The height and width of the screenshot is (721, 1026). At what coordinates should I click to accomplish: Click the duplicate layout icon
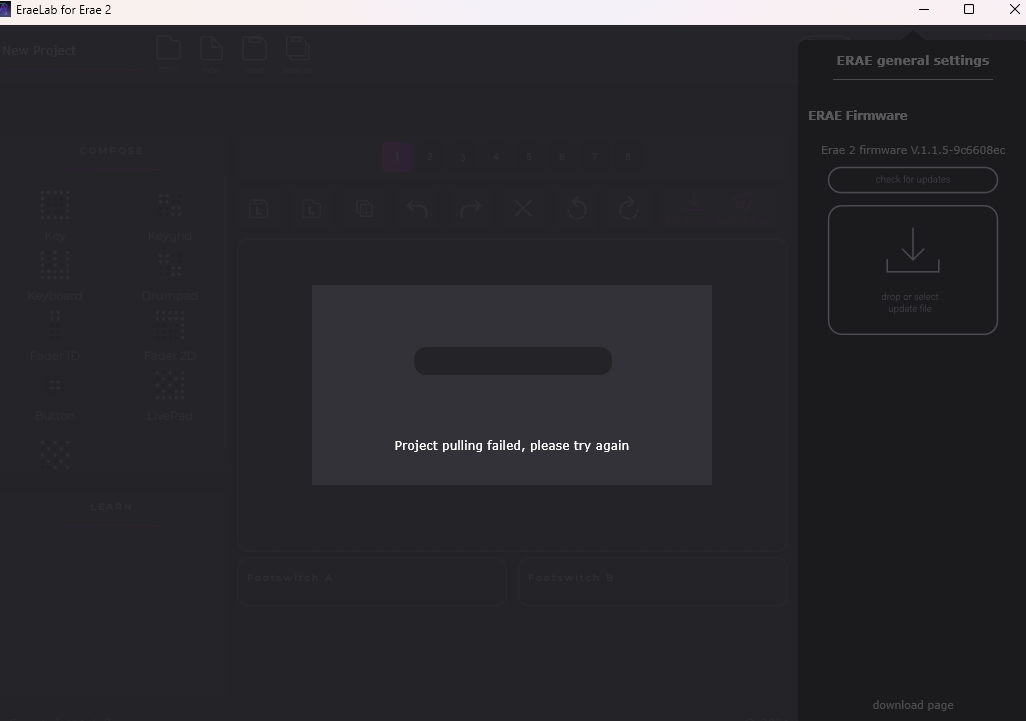(364, 209)
